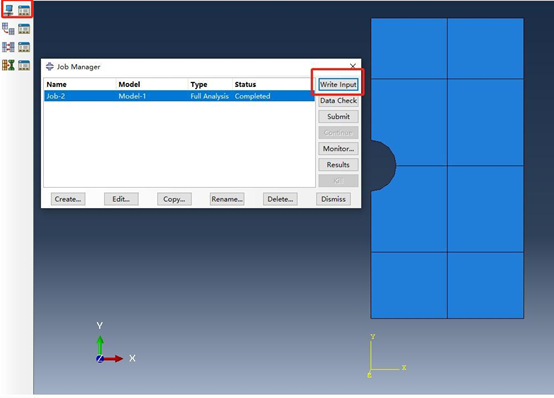
Task: Select the Job-2 row in list
Action: [179, 96]
